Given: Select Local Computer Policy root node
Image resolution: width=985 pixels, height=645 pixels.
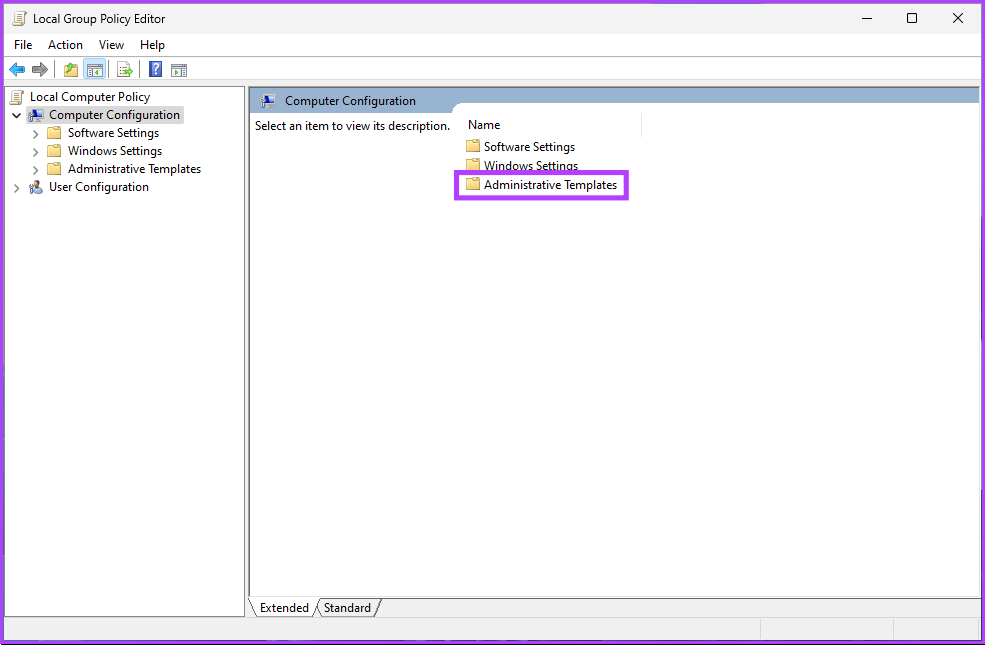Looking at the screenshot, I should [90, 97].
